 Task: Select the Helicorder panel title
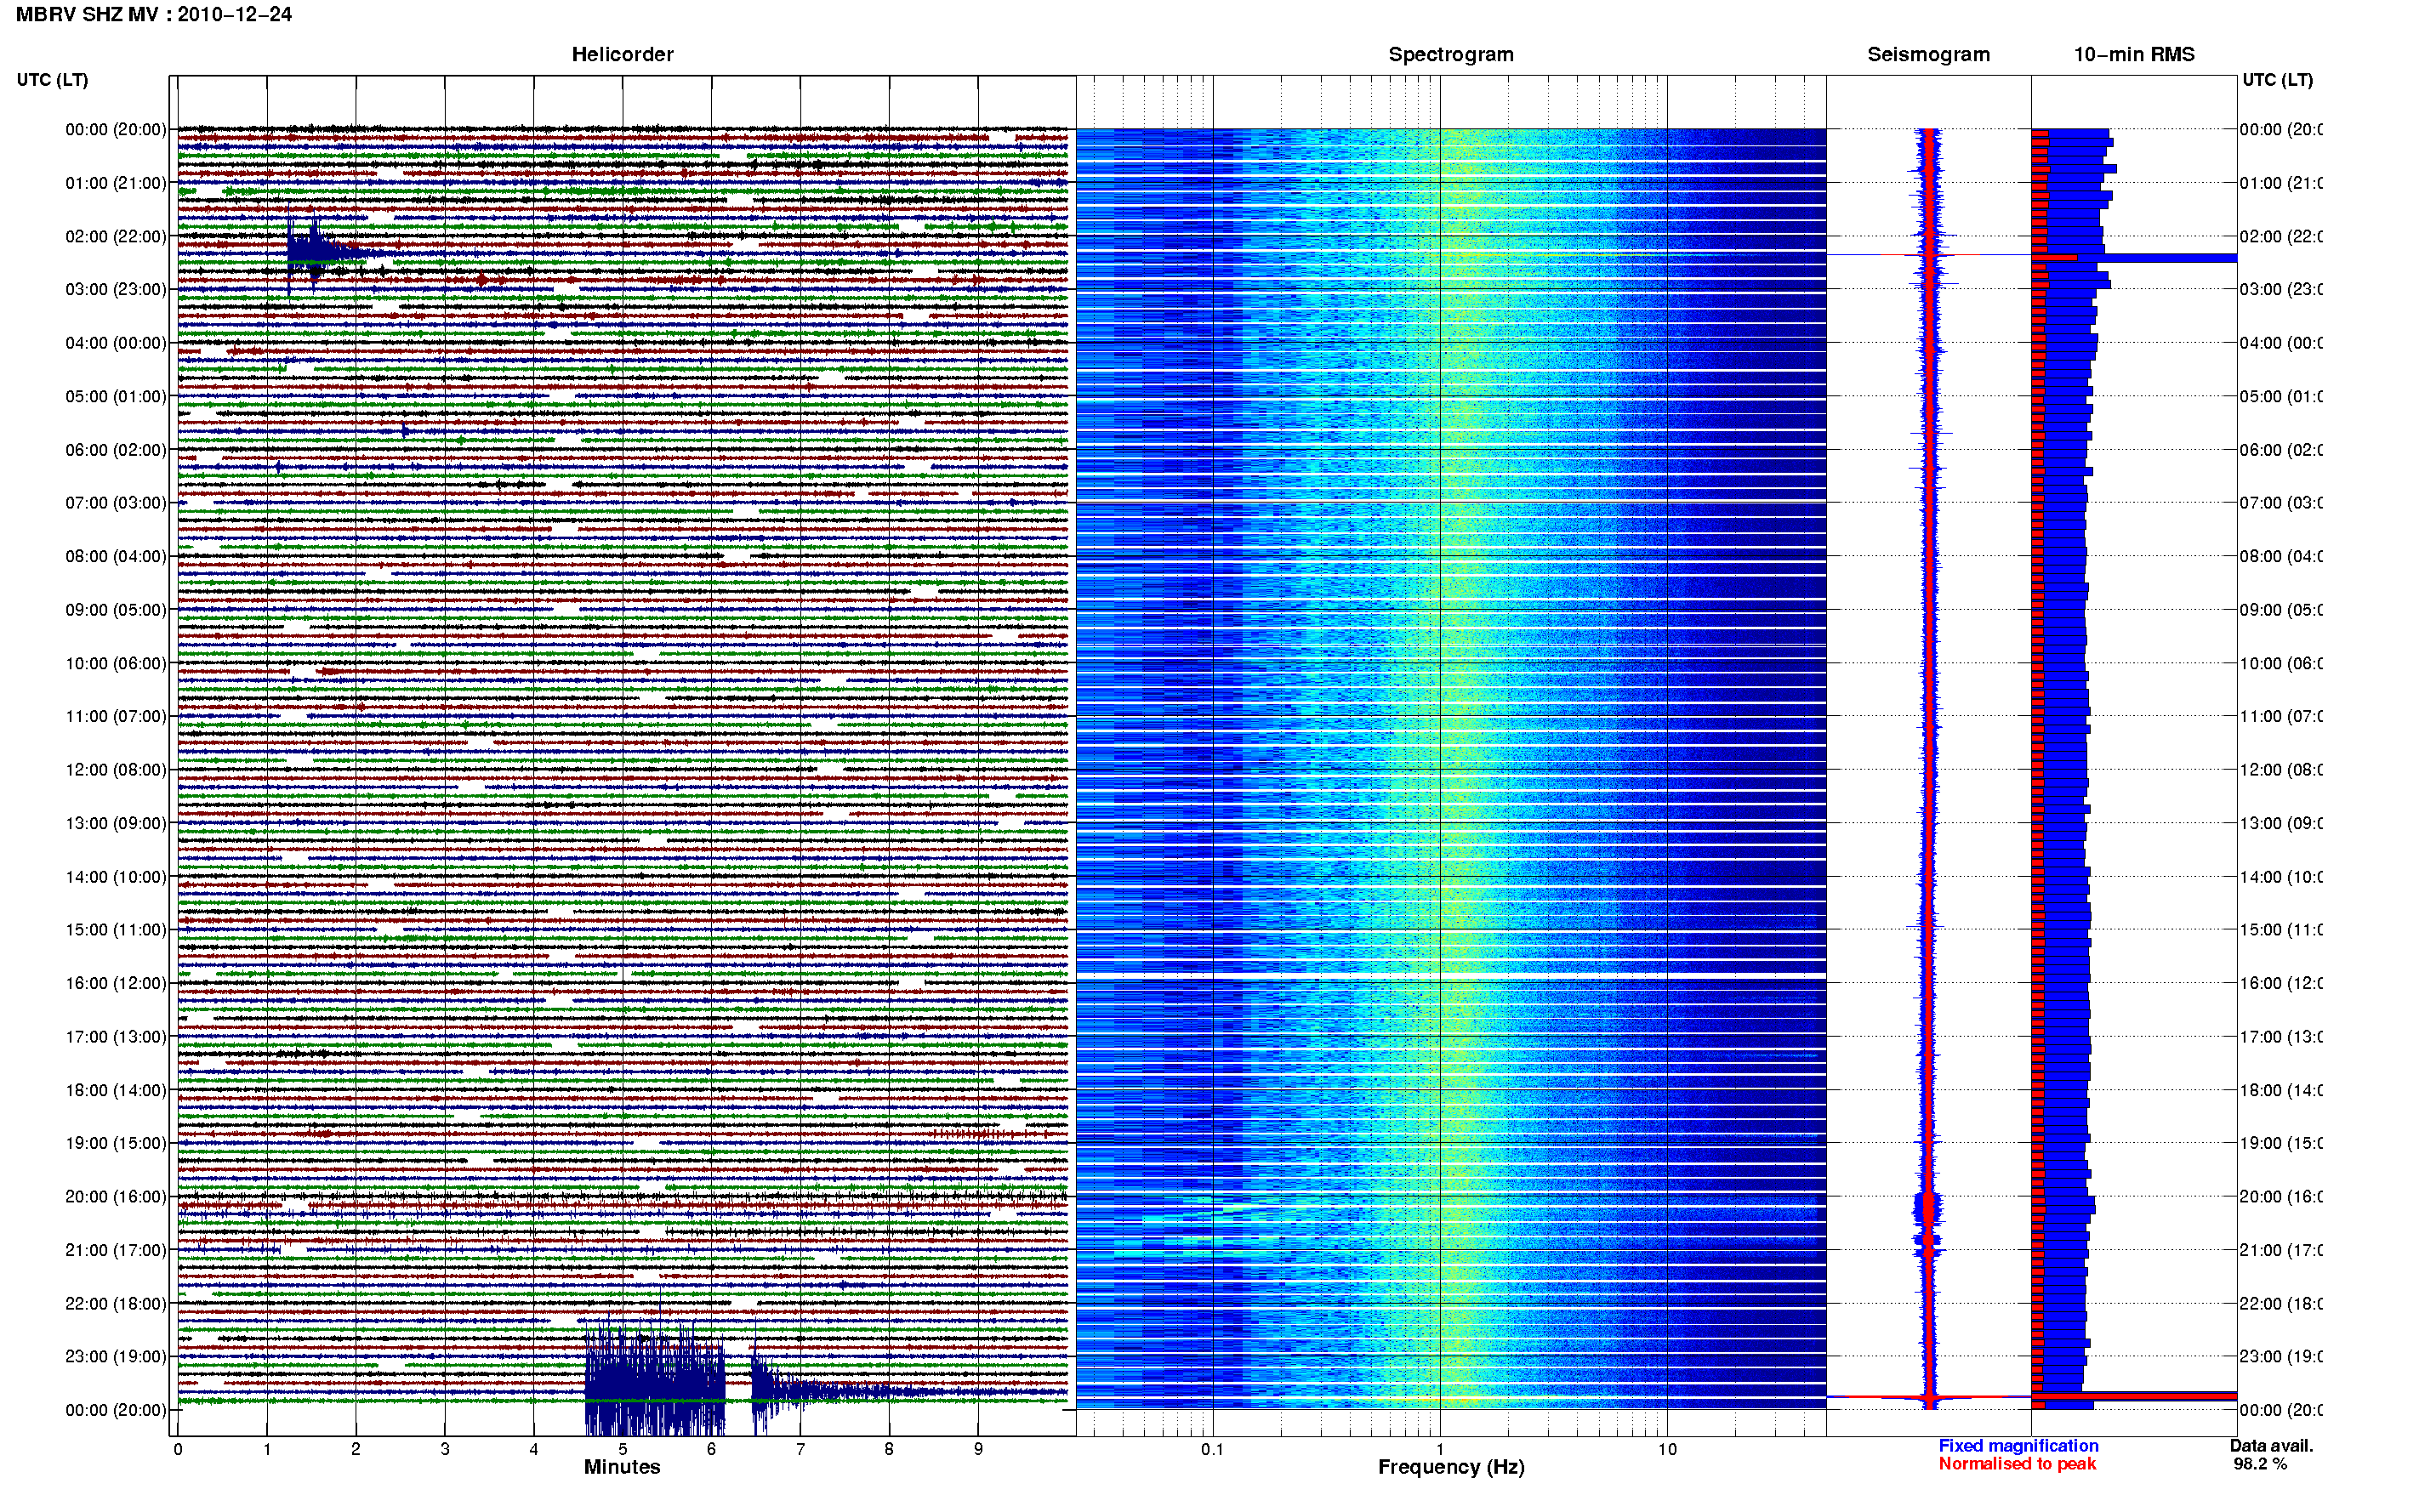[622, 55]
